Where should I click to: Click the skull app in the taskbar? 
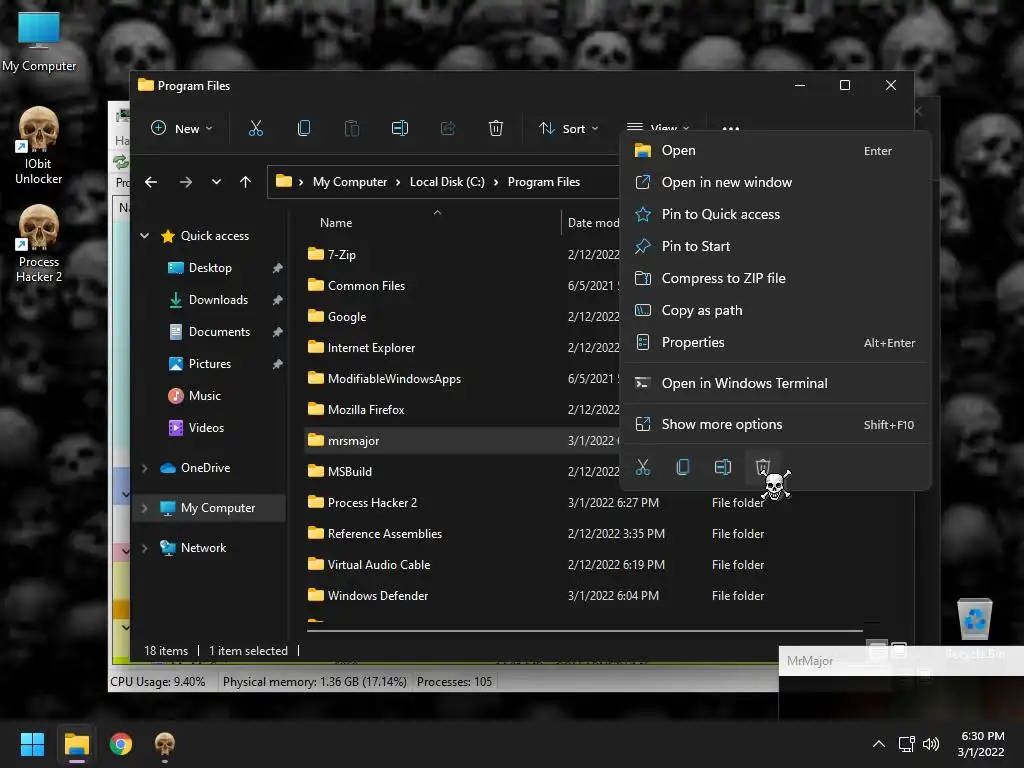pyautogui.click(x=165, y=744)
